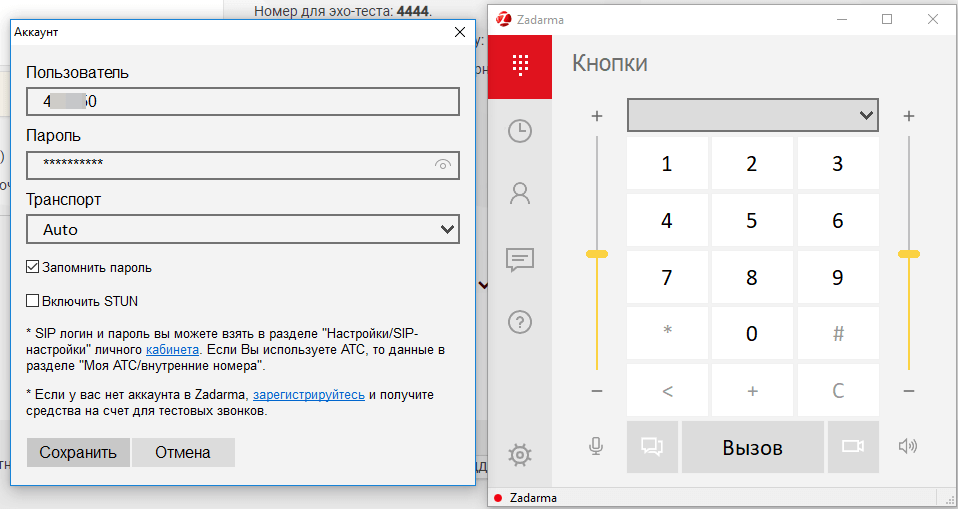Open the зарегистрируйтесь registration link
This screenshot has width=958, height=509.
(x=308, y=395)
